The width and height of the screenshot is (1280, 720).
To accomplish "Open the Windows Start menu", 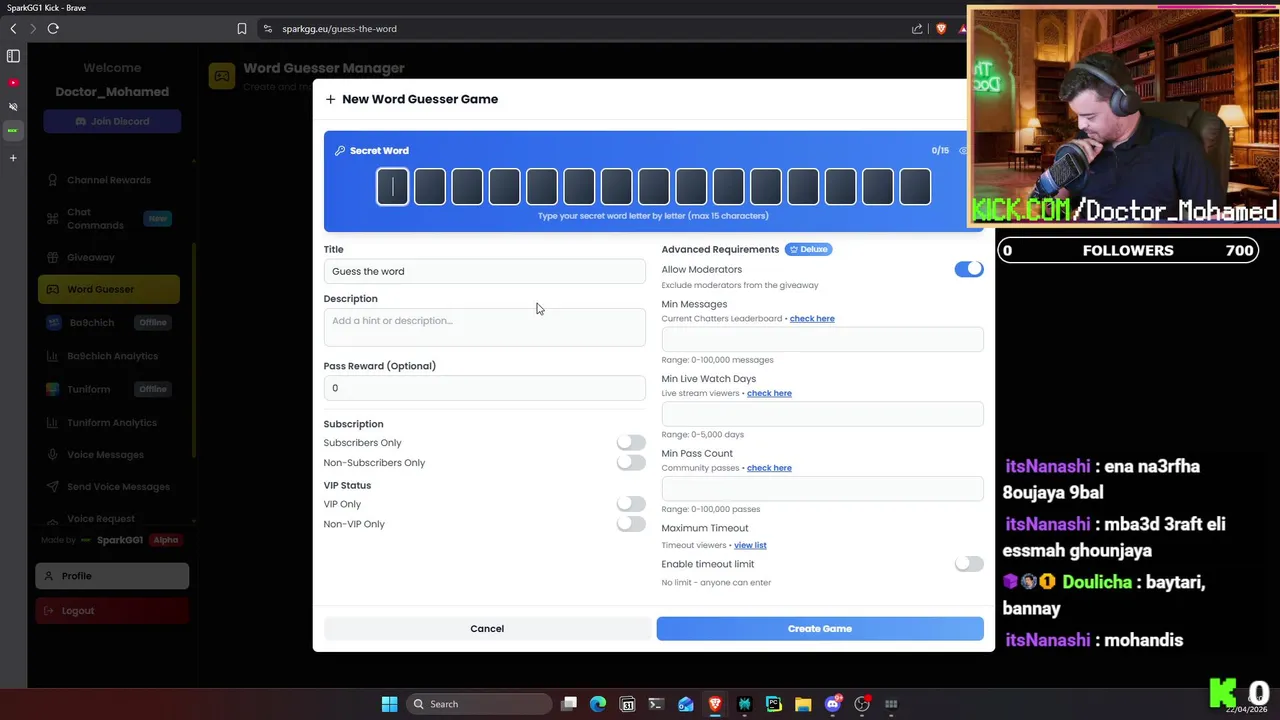I will 389,704.
